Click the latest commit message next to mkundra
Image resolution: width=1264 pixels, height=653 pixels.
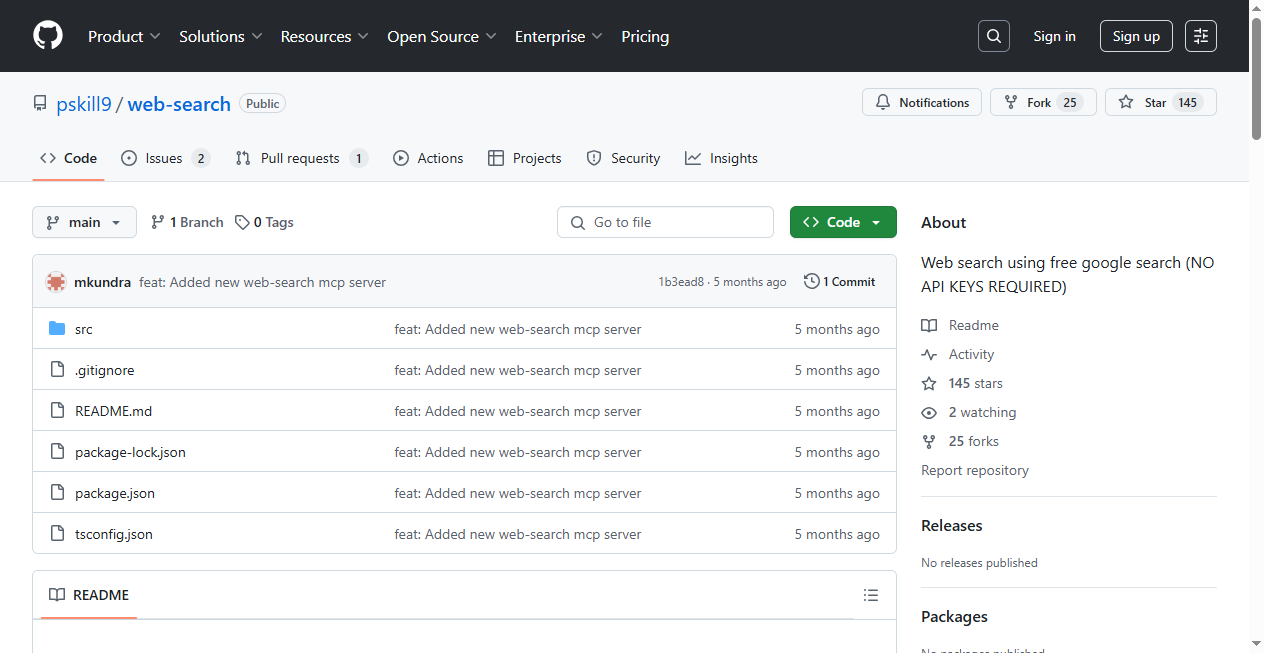pyautogui.click(x=262, y=282)
